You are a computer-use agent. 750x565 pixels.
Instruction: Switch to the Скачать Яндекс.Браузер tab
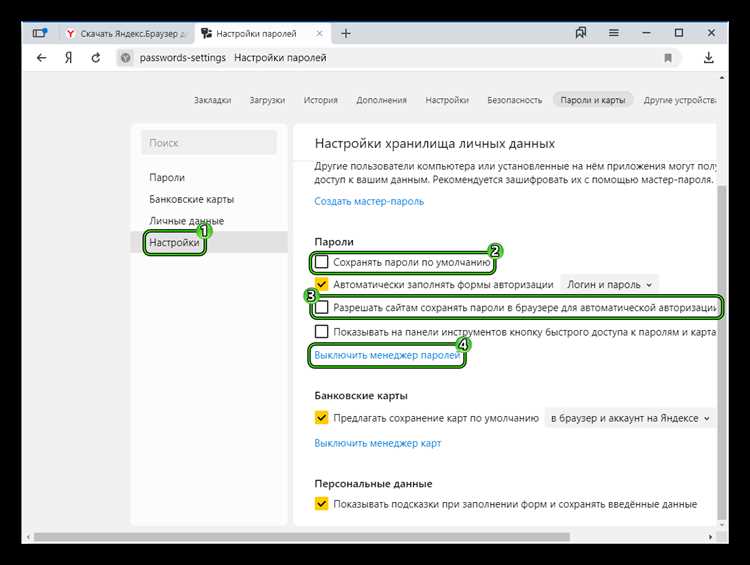tap(126, 33)
